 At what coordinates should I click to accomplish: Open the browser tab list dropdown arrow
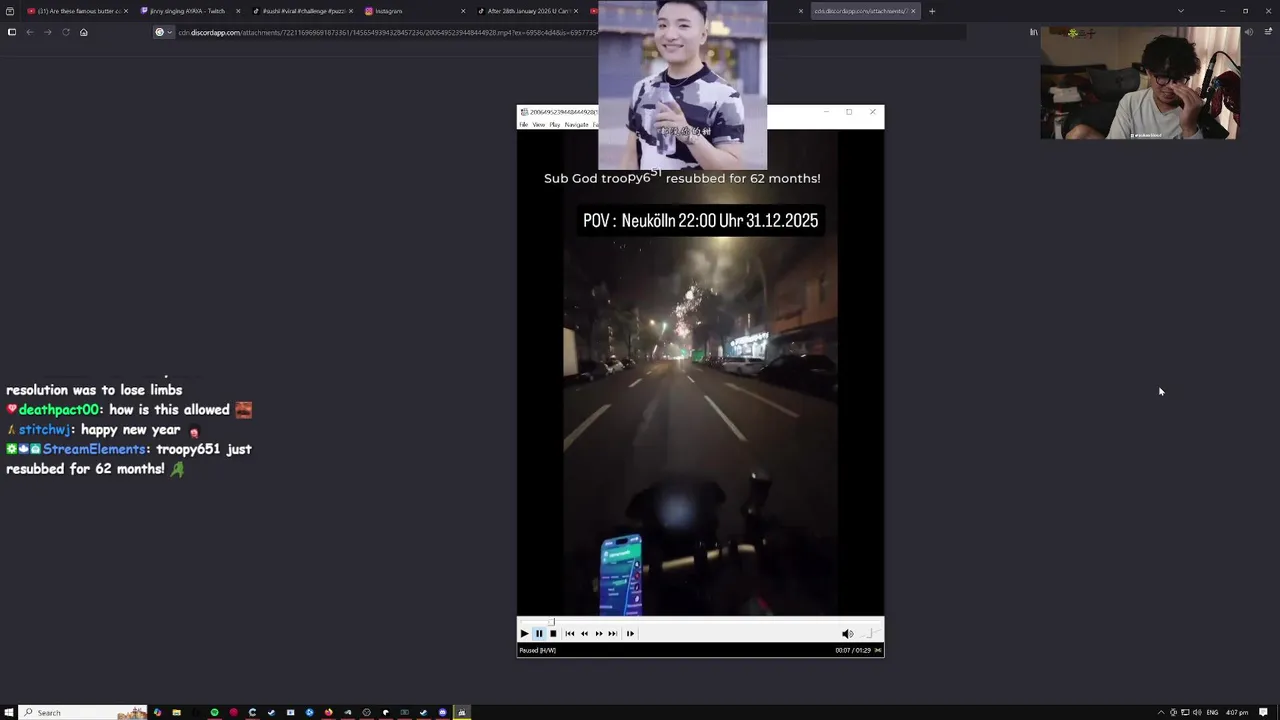pos(1181,11)
